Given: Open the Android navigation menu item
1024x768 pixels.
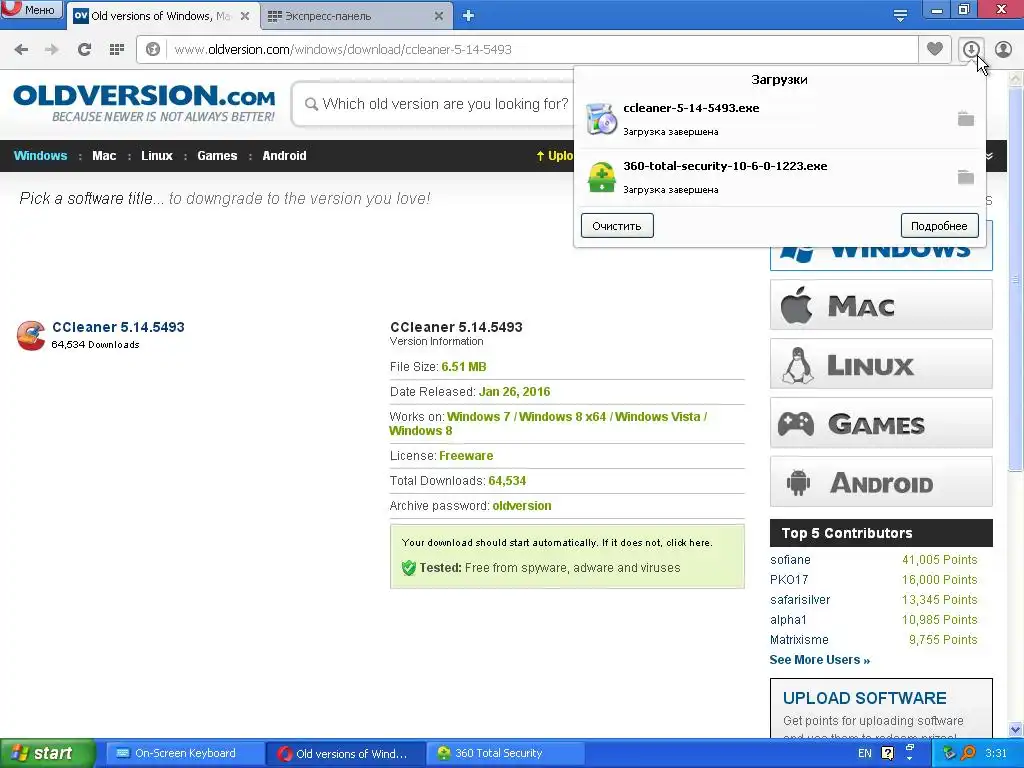Looking at the screenshot, I should point(284,155).
